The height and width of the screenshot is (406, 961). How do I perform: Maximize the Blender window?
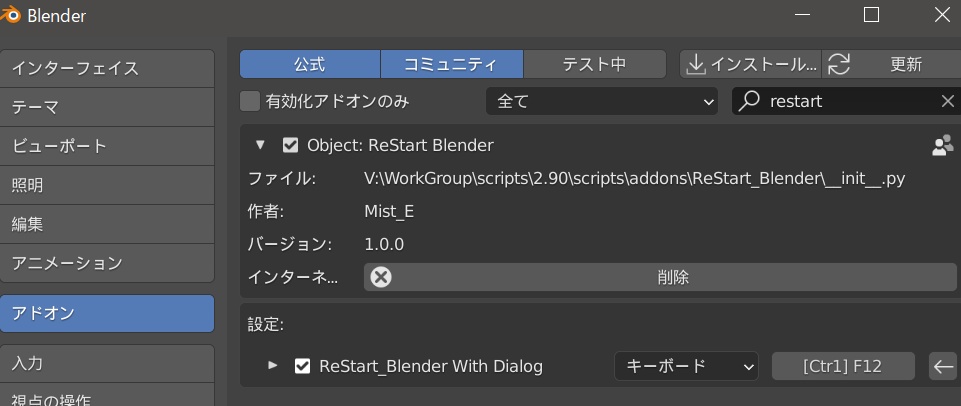871,15
